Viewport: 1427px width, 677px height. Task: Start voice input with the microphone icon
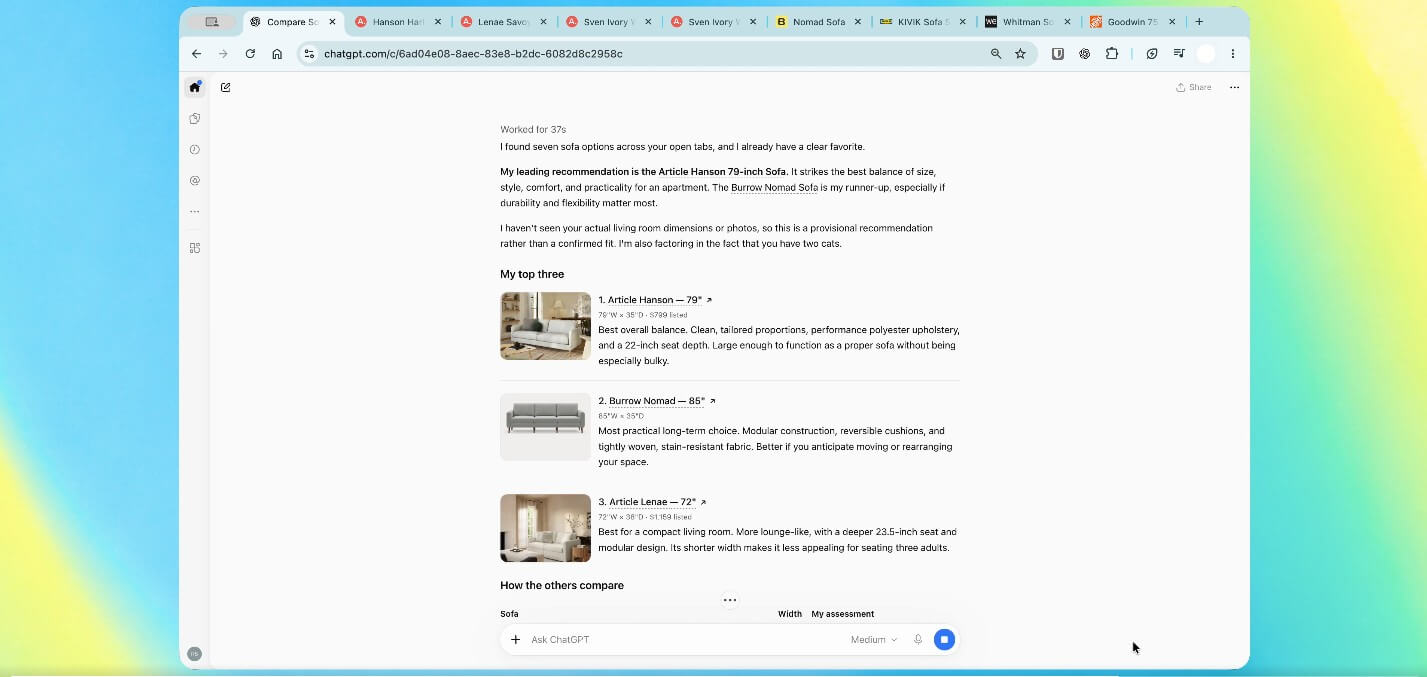pos(918,640)
